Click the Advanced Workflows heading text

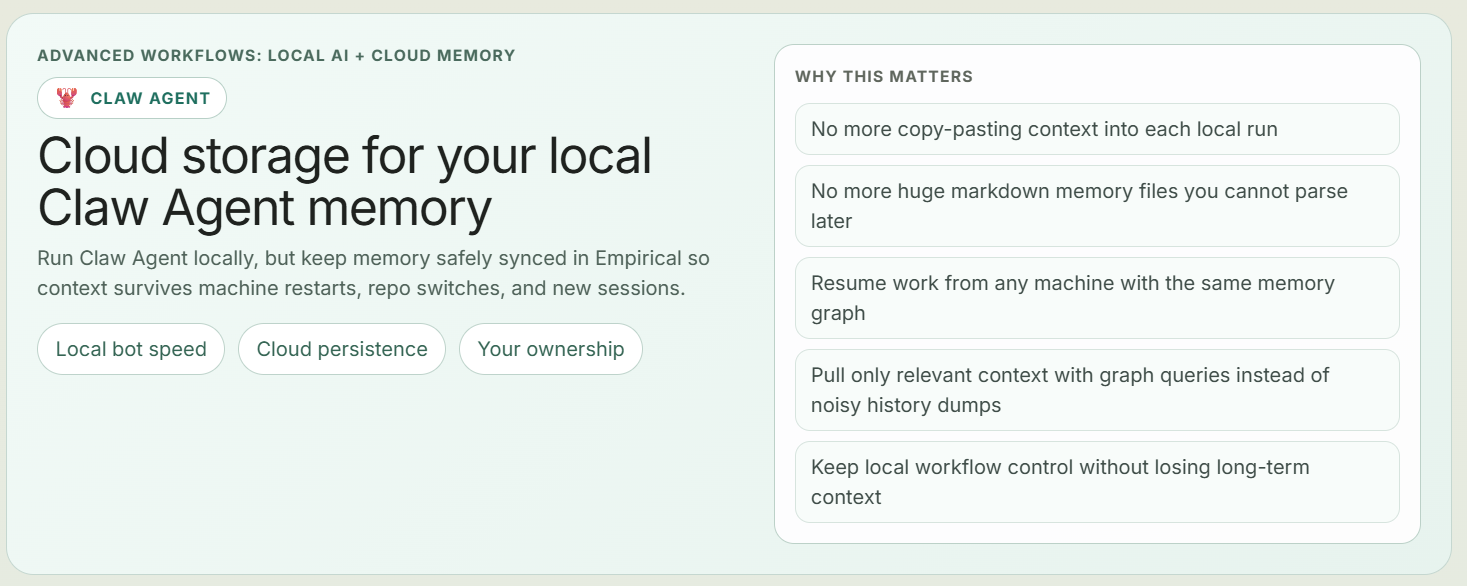[x=276, y=56]
